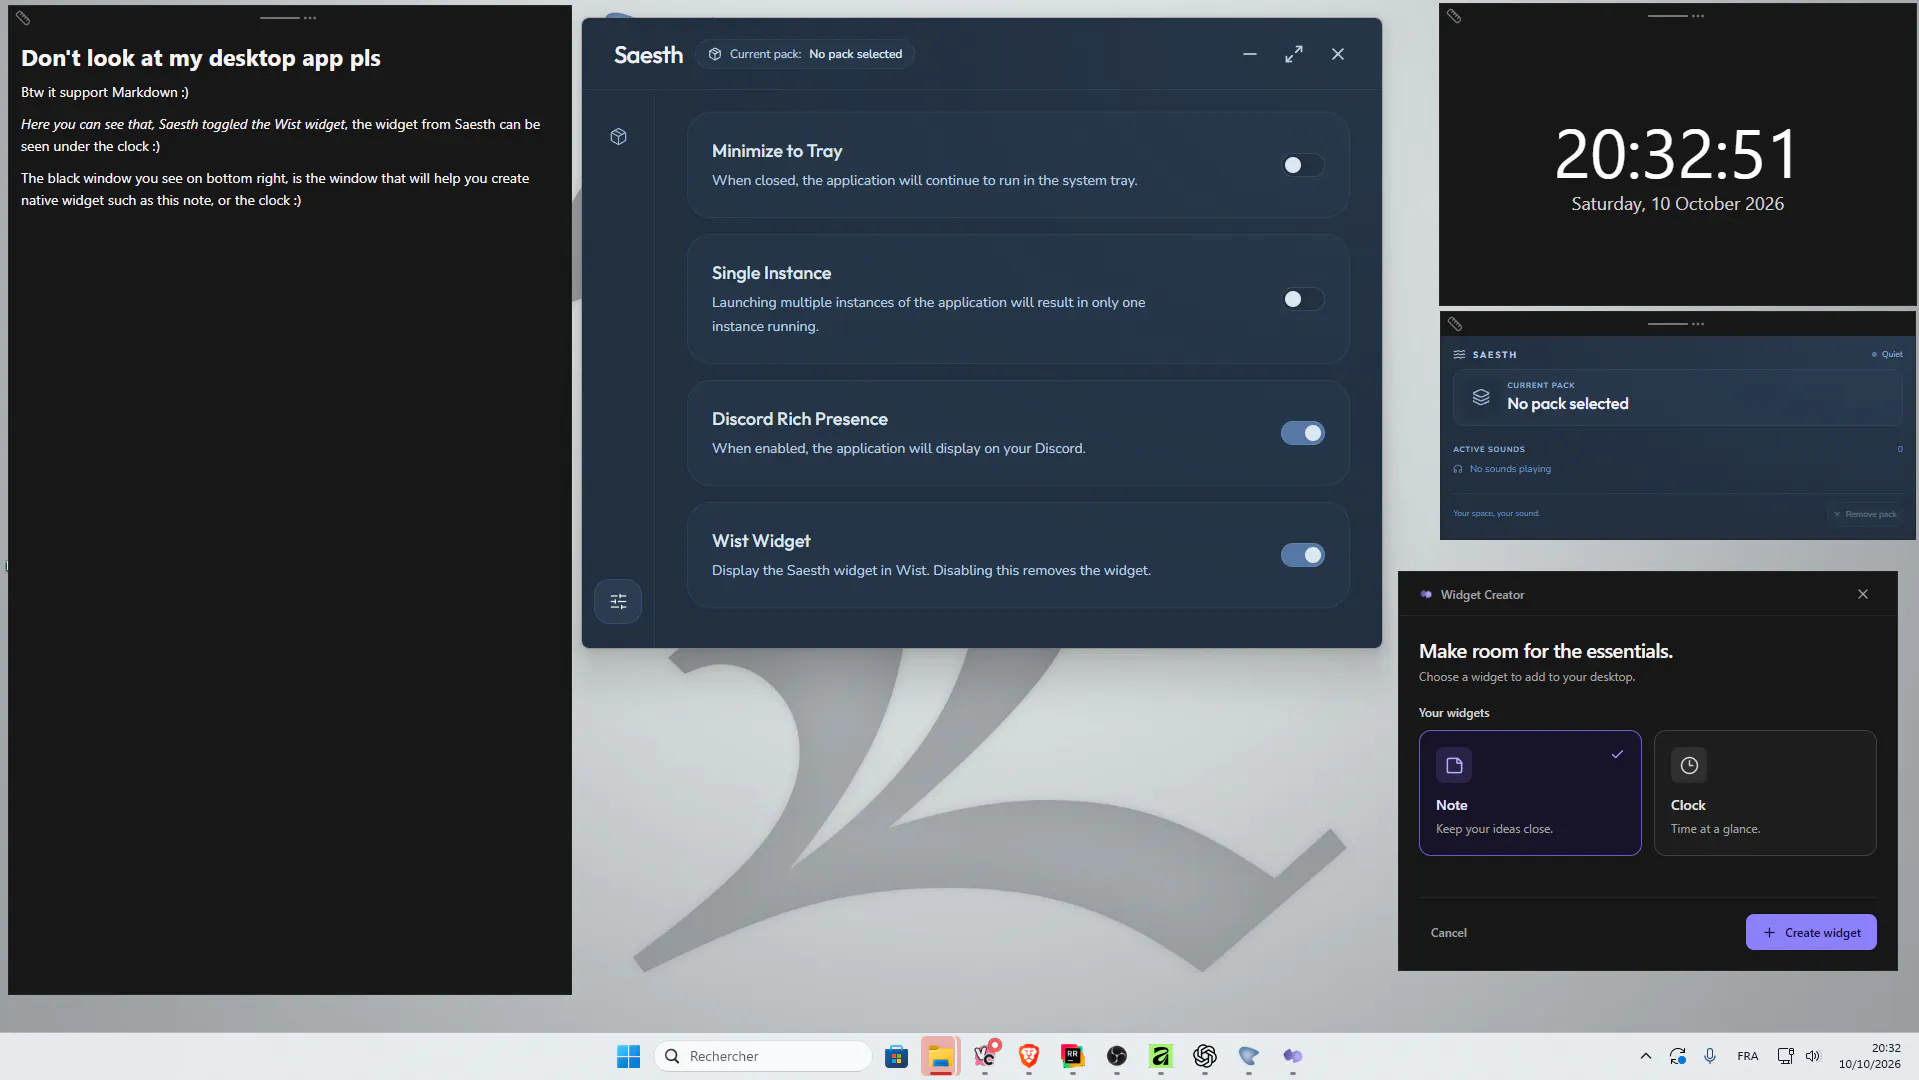1919x1080 pixels.
Task: Click the cube icon beside Current pack
Action: point(715,54)
